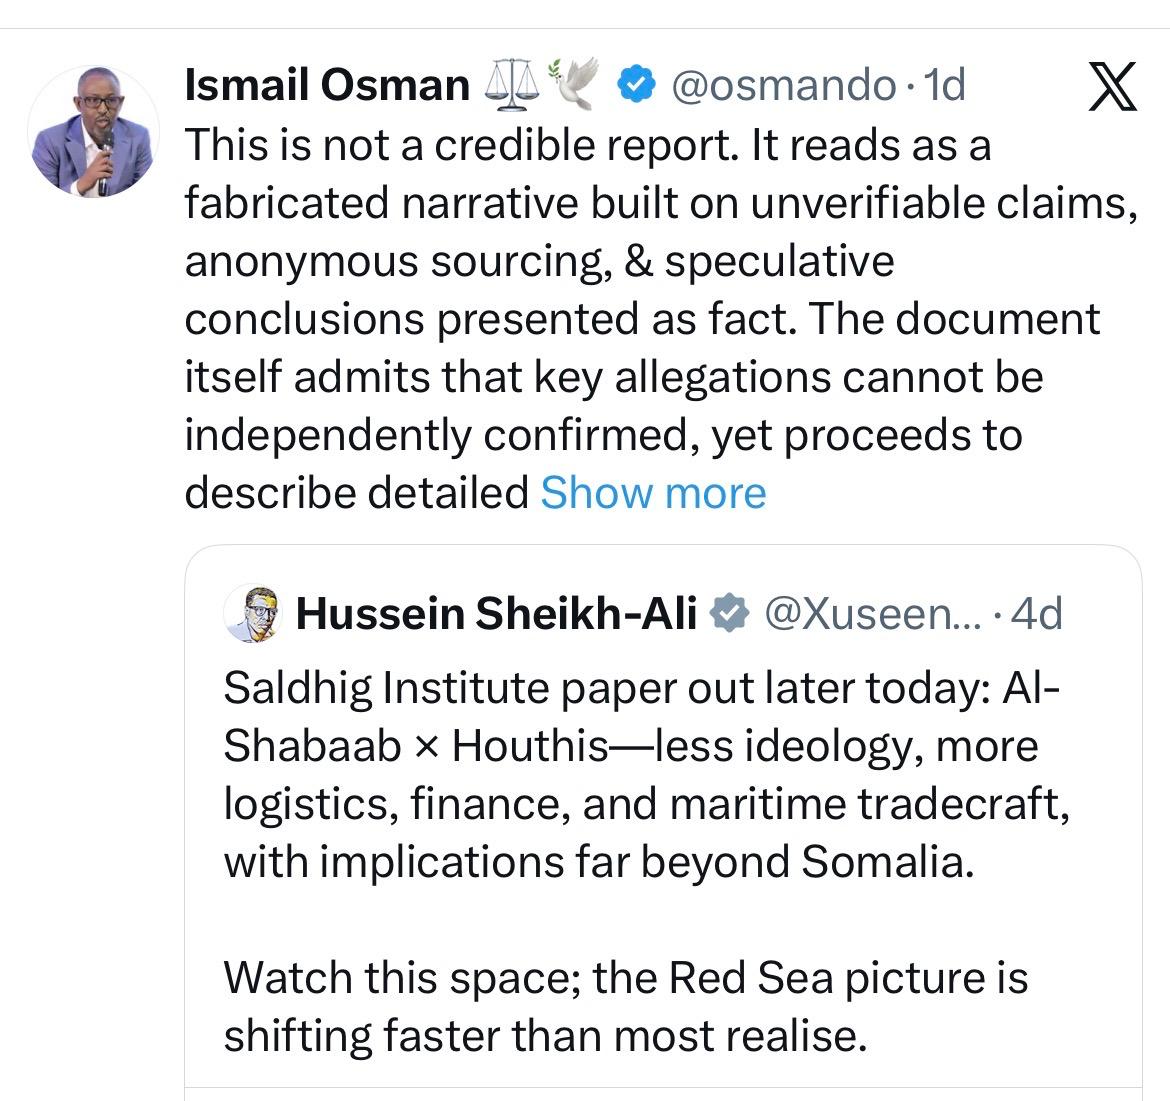
Task: Click the 1d post timestamp
Action: pos(944,86)
